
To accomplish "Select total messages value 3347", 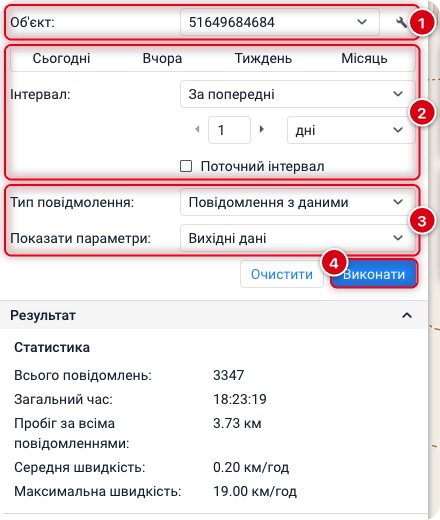I will tap(229, 375).
